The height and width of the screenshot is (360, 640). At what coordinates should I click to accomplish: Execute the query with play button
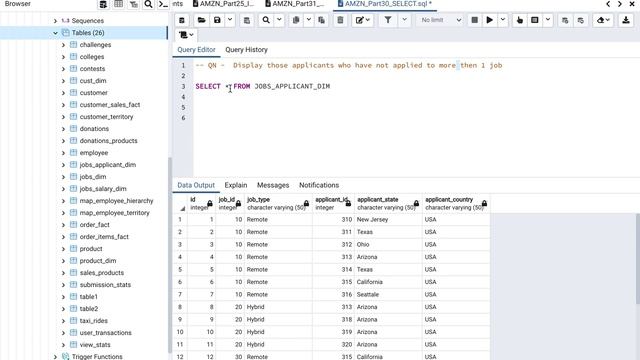tap(489, 20)
